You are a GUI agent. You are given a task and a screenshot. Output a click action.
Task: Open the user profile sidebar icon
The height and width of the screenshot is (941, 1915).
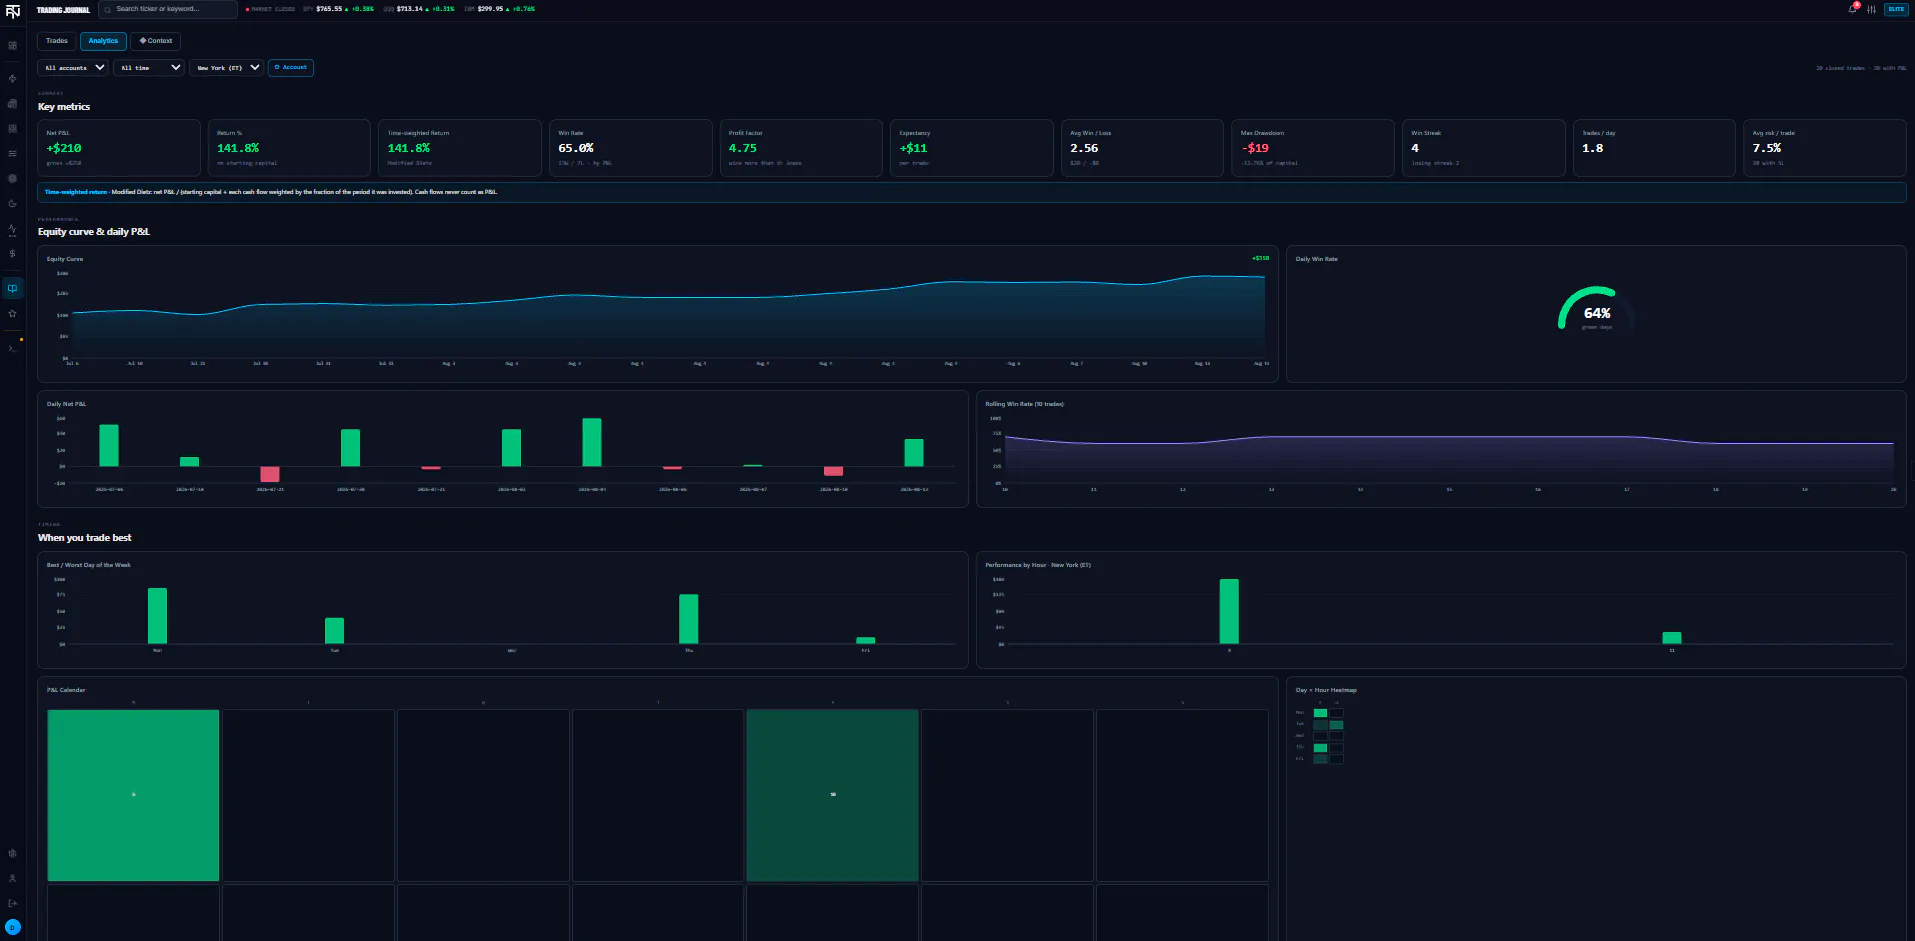coord(12,878)
